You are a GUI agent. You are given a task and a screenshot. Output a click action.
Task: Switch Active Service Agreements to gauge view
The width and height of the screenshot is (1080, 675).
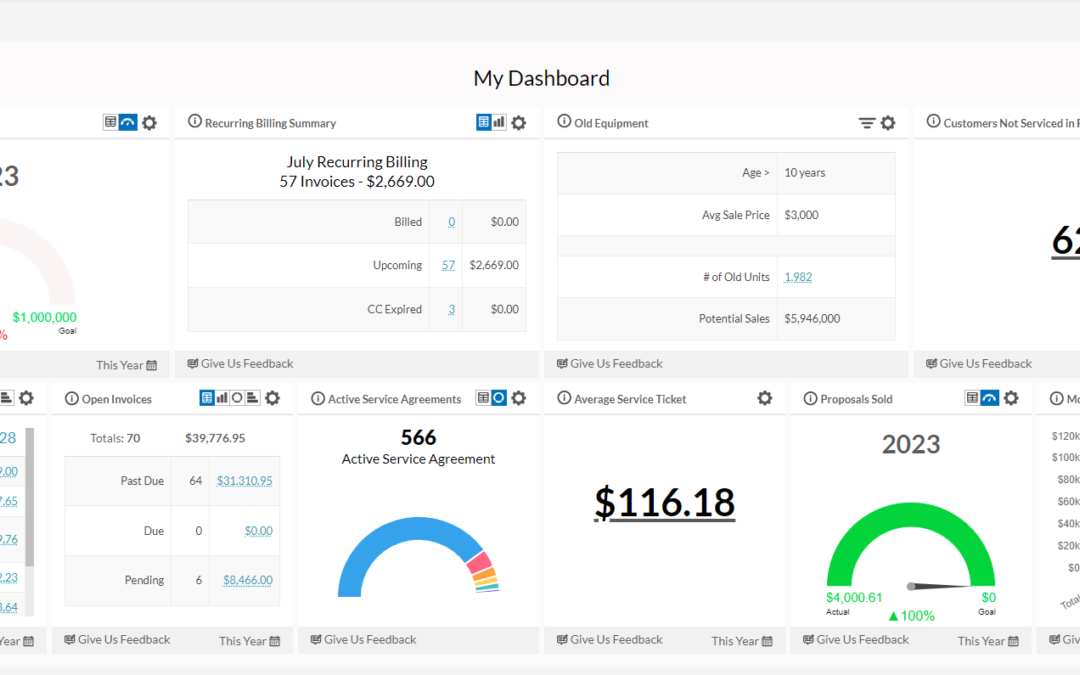pos(499,397)
